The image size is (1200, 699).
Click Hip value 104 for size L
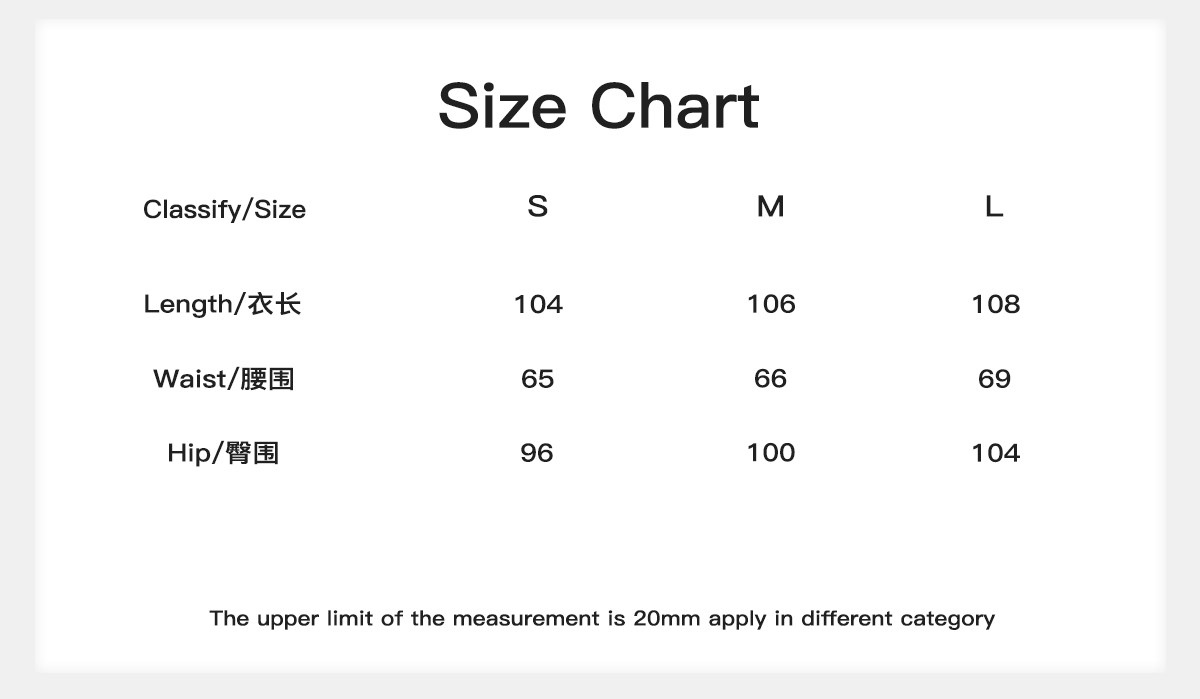coord(995,453)
